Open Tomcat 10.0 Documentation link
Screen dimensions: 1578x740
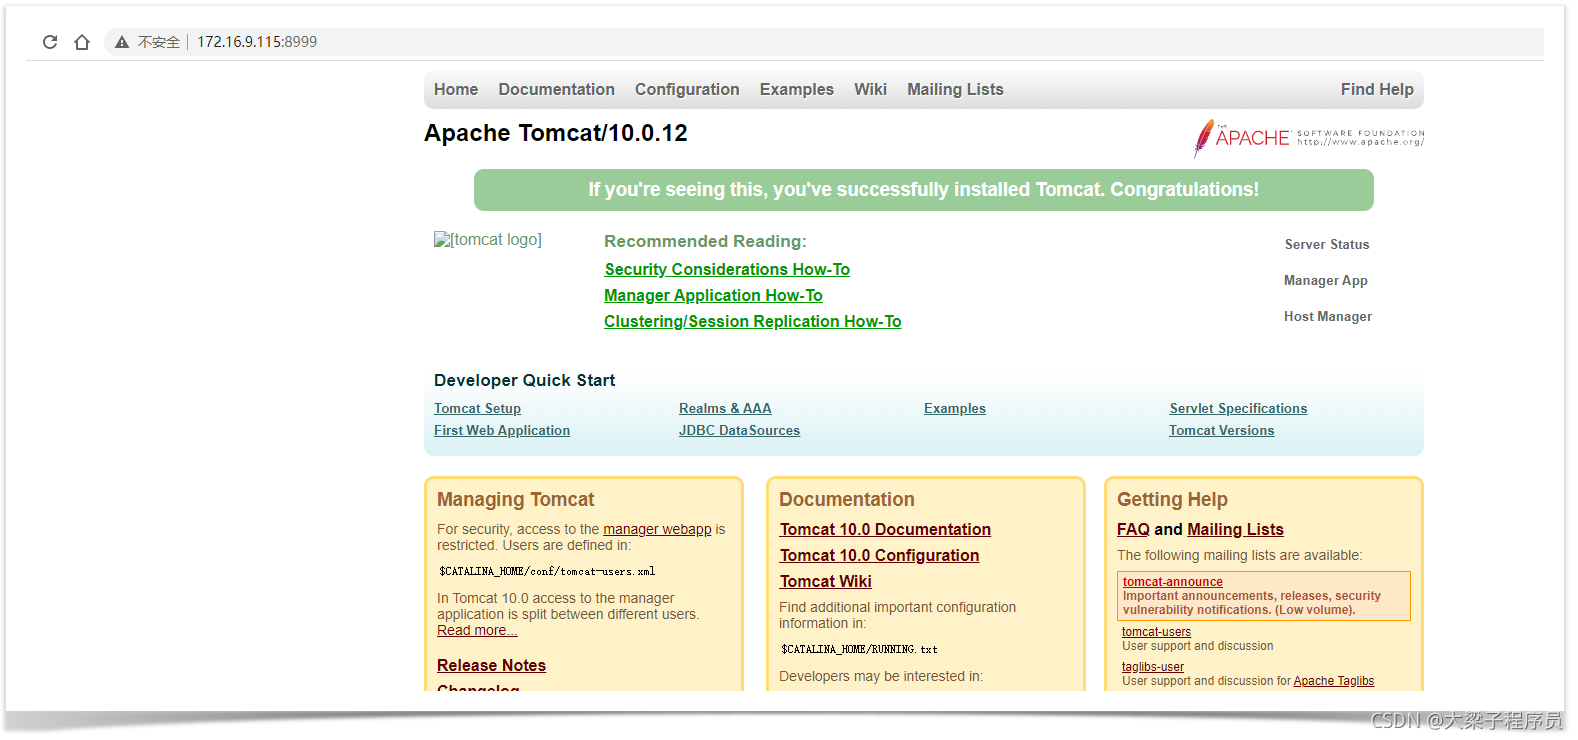point(885,530)
